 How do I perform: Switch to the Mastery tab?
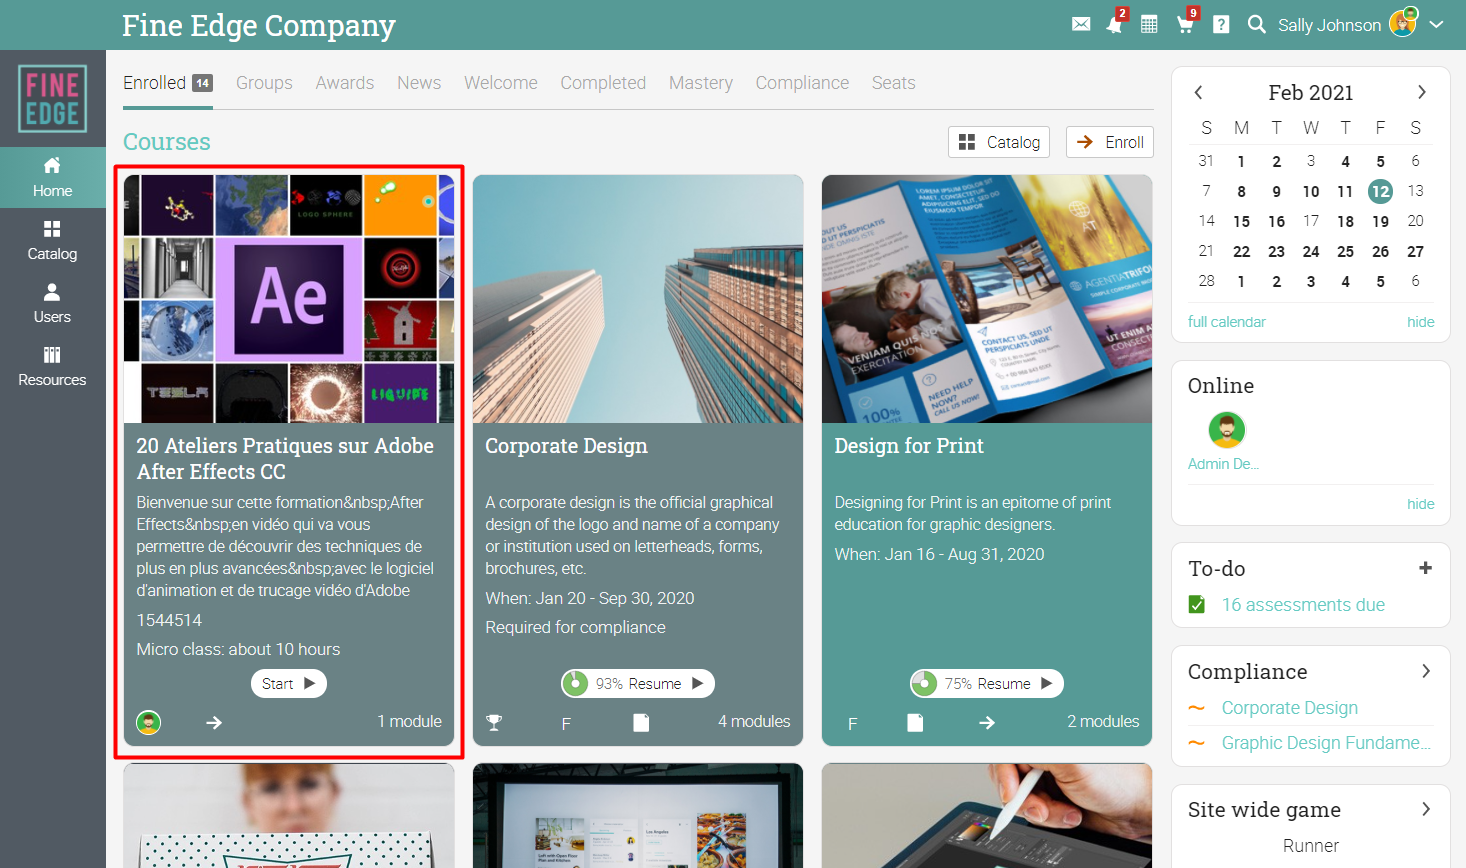701,83
